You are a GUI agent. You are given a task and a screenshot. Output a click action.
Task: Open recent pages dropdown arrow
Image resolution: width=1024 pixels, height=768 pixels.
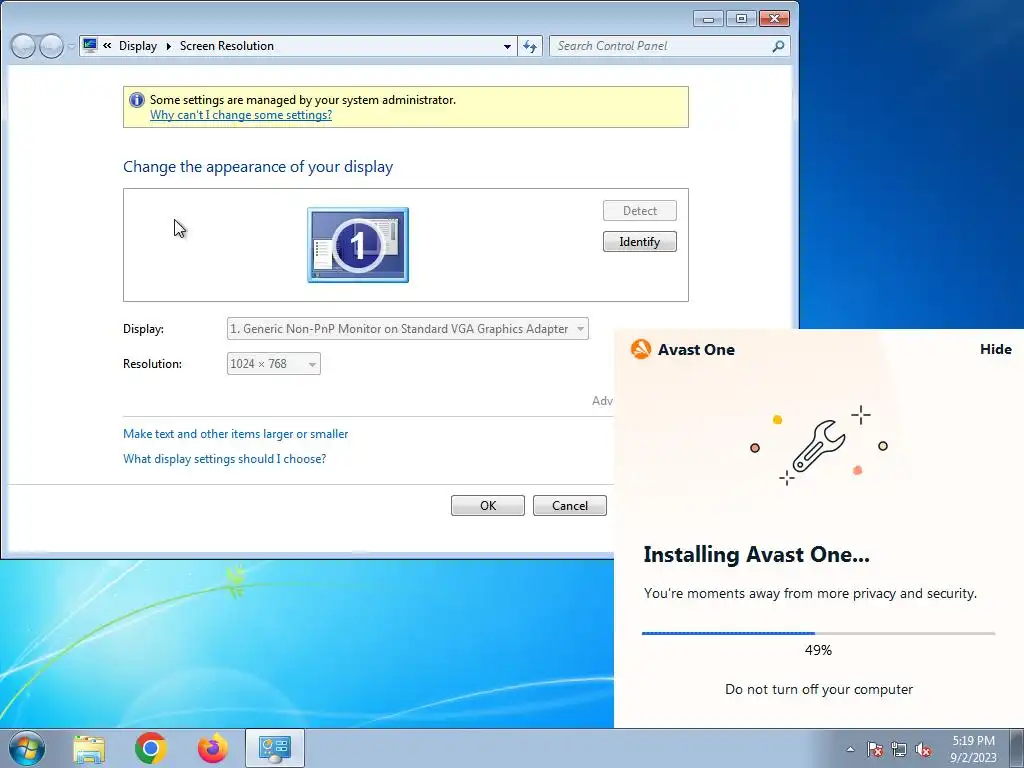(x=71, y=46)
